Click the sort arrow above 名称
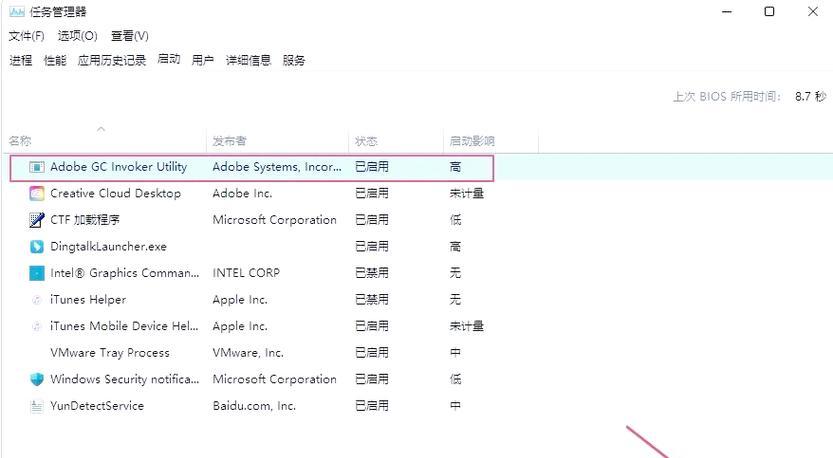The image size is (833, 458). pyautogui.click(x=101, y=129)
